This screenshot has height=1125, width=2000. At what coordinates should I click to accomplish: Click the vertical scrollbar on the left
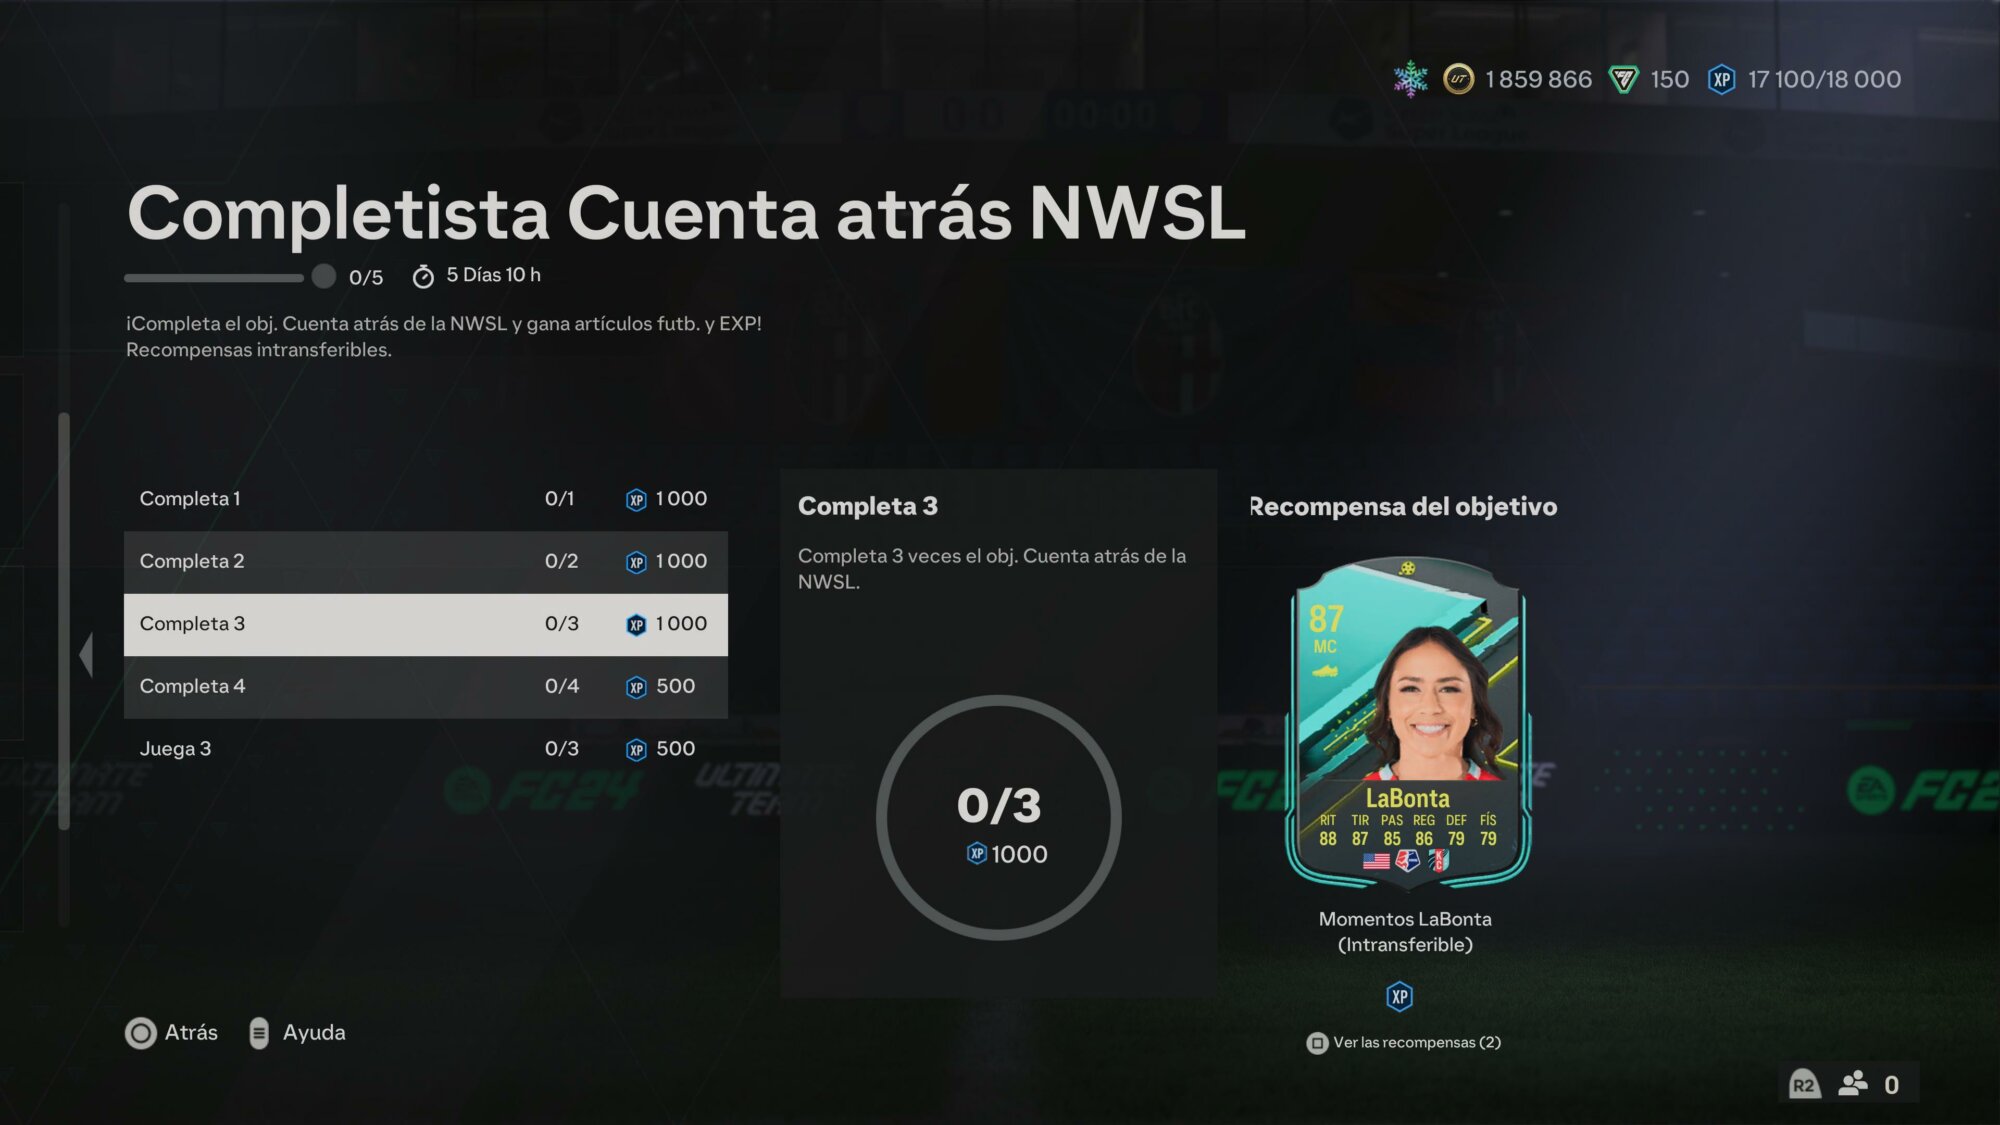coord(64,620)
